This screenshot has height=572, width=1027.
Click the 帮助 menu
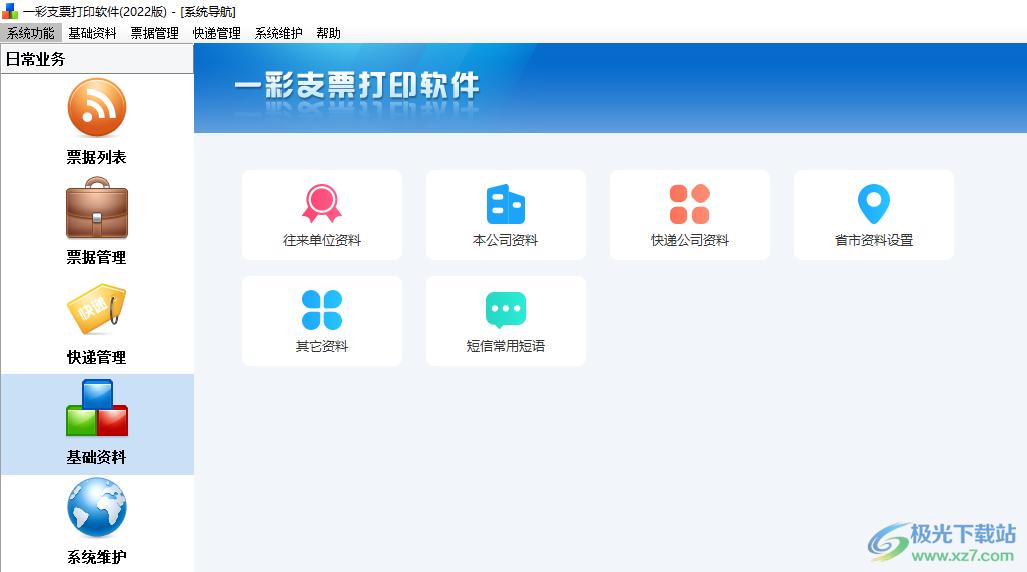(x=328, y=33)
